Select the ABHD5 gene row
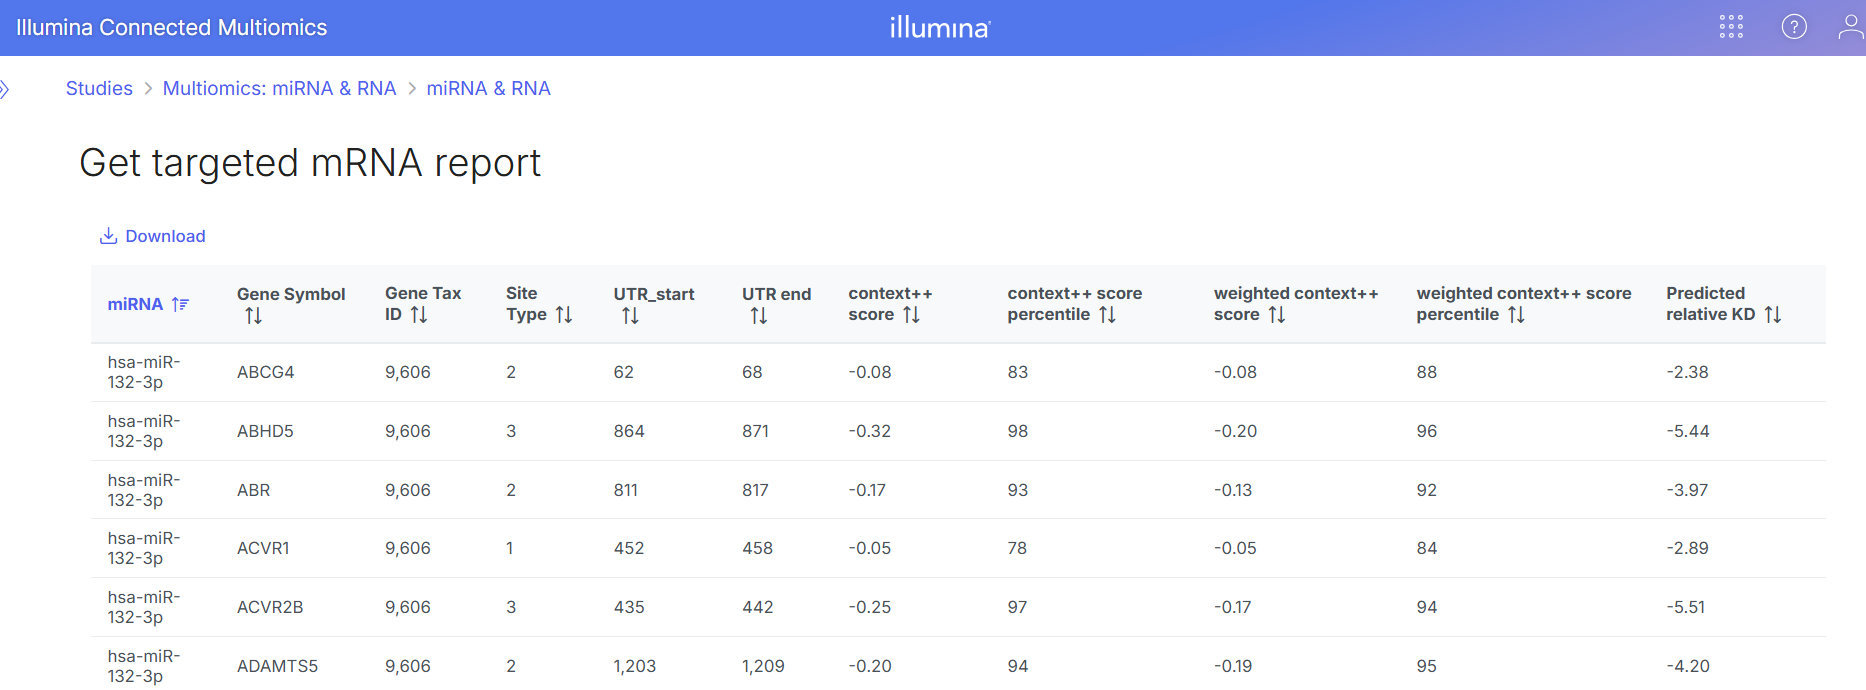 265,431
